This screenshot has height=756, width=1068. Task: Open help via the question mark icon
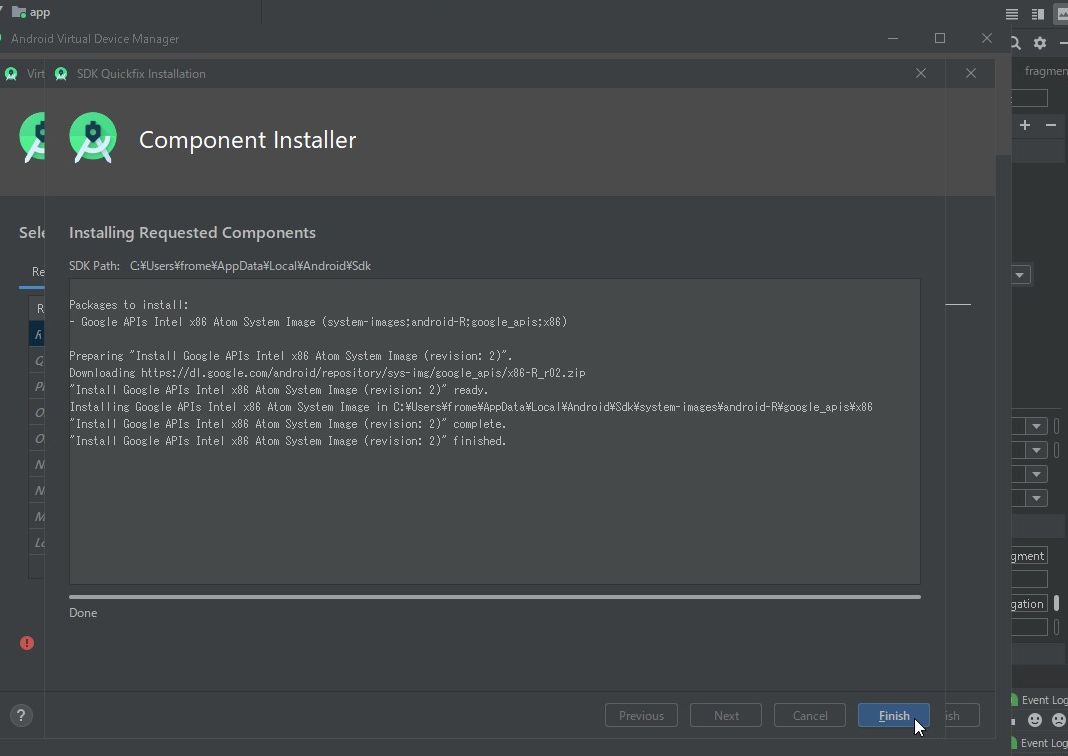[20, 715]
